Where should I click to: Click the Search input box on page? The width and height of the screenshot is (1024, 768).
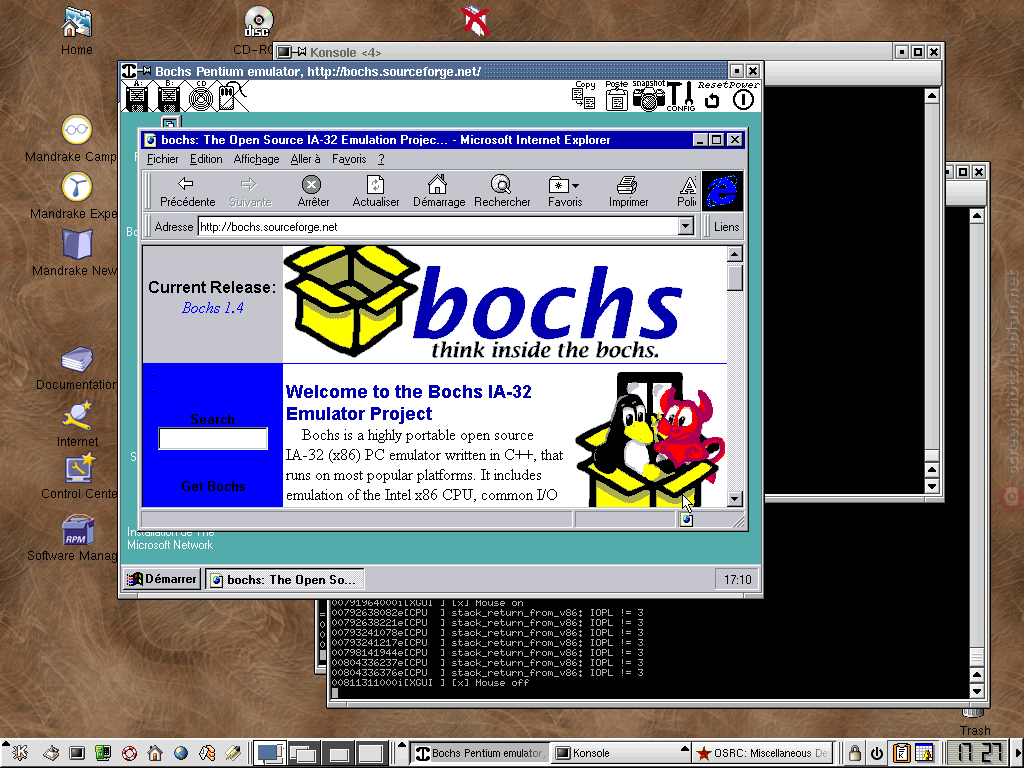click(x=213, y=438)
